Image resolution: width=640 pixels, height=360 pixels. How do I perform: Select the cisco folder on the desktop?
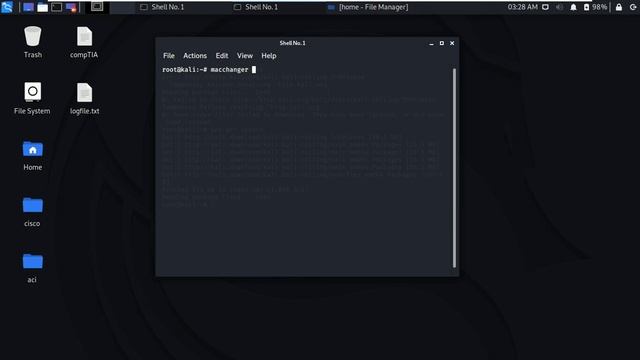pos(32,211)
